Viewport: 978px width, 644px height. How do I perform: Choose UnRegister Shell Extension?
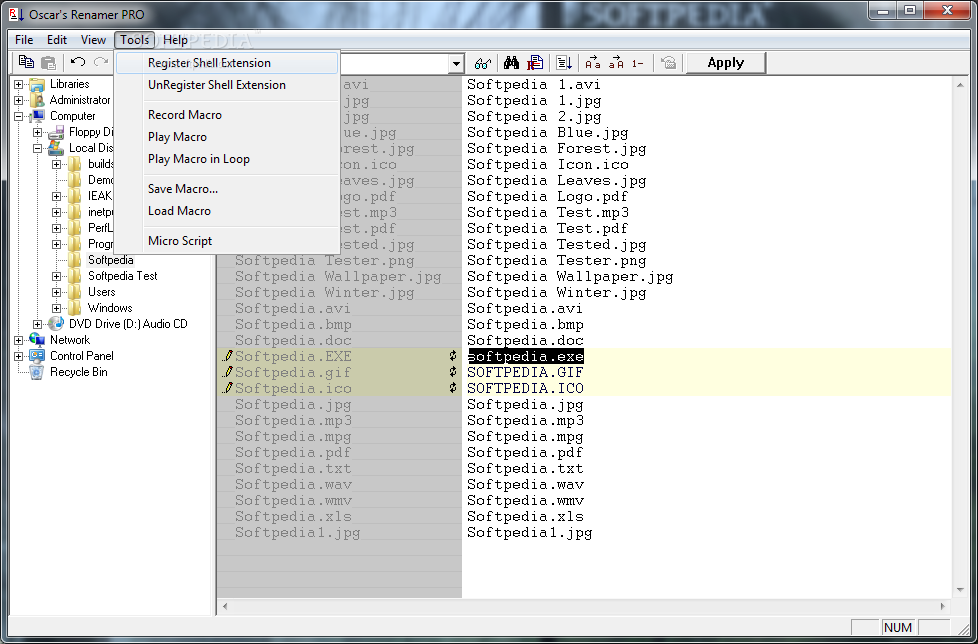tap(227, 85)
